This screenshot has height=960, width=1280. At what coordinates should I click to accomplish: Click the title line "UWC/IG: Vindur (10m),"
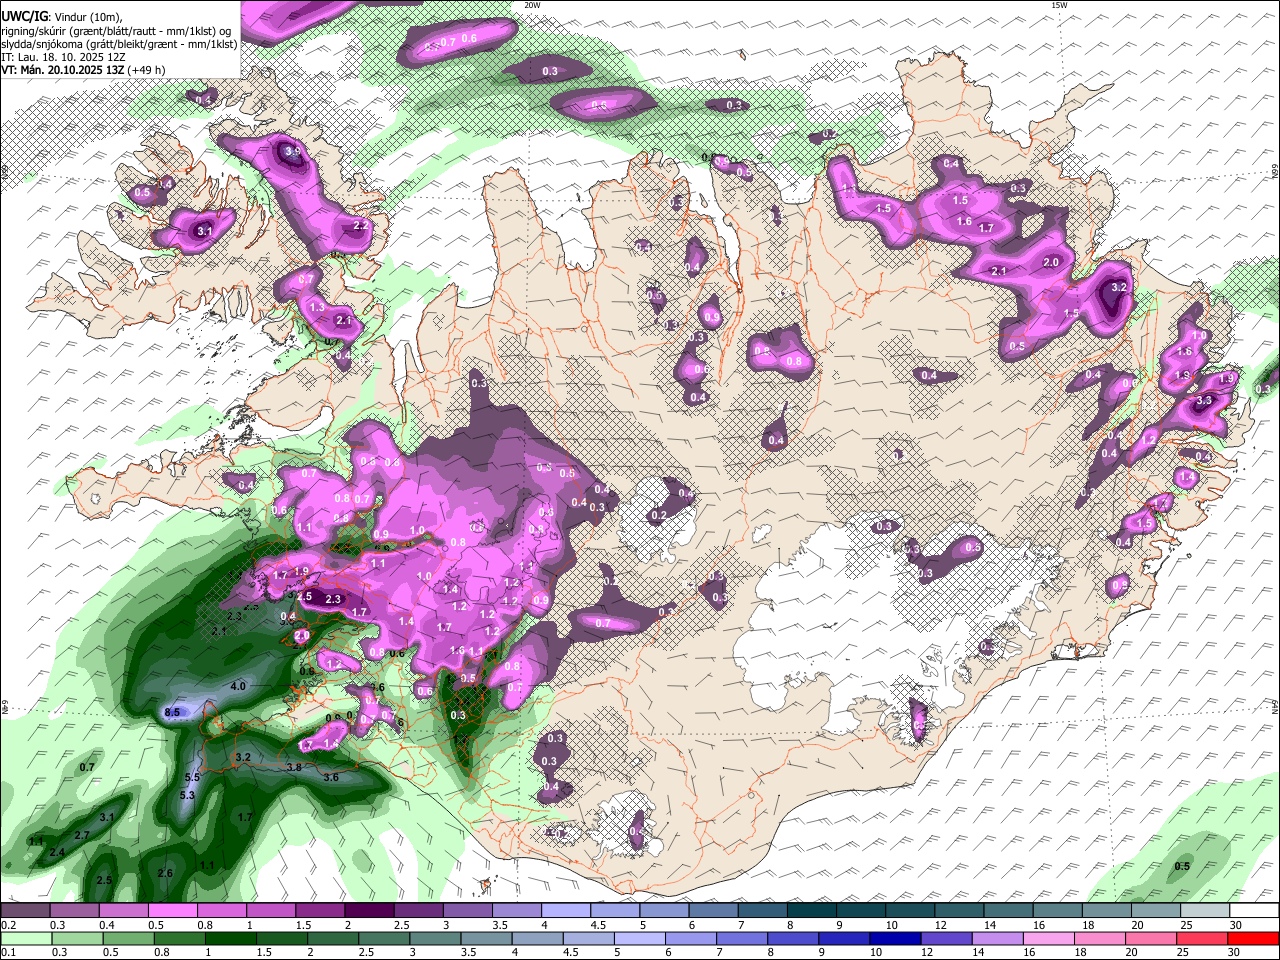[62, 17]
